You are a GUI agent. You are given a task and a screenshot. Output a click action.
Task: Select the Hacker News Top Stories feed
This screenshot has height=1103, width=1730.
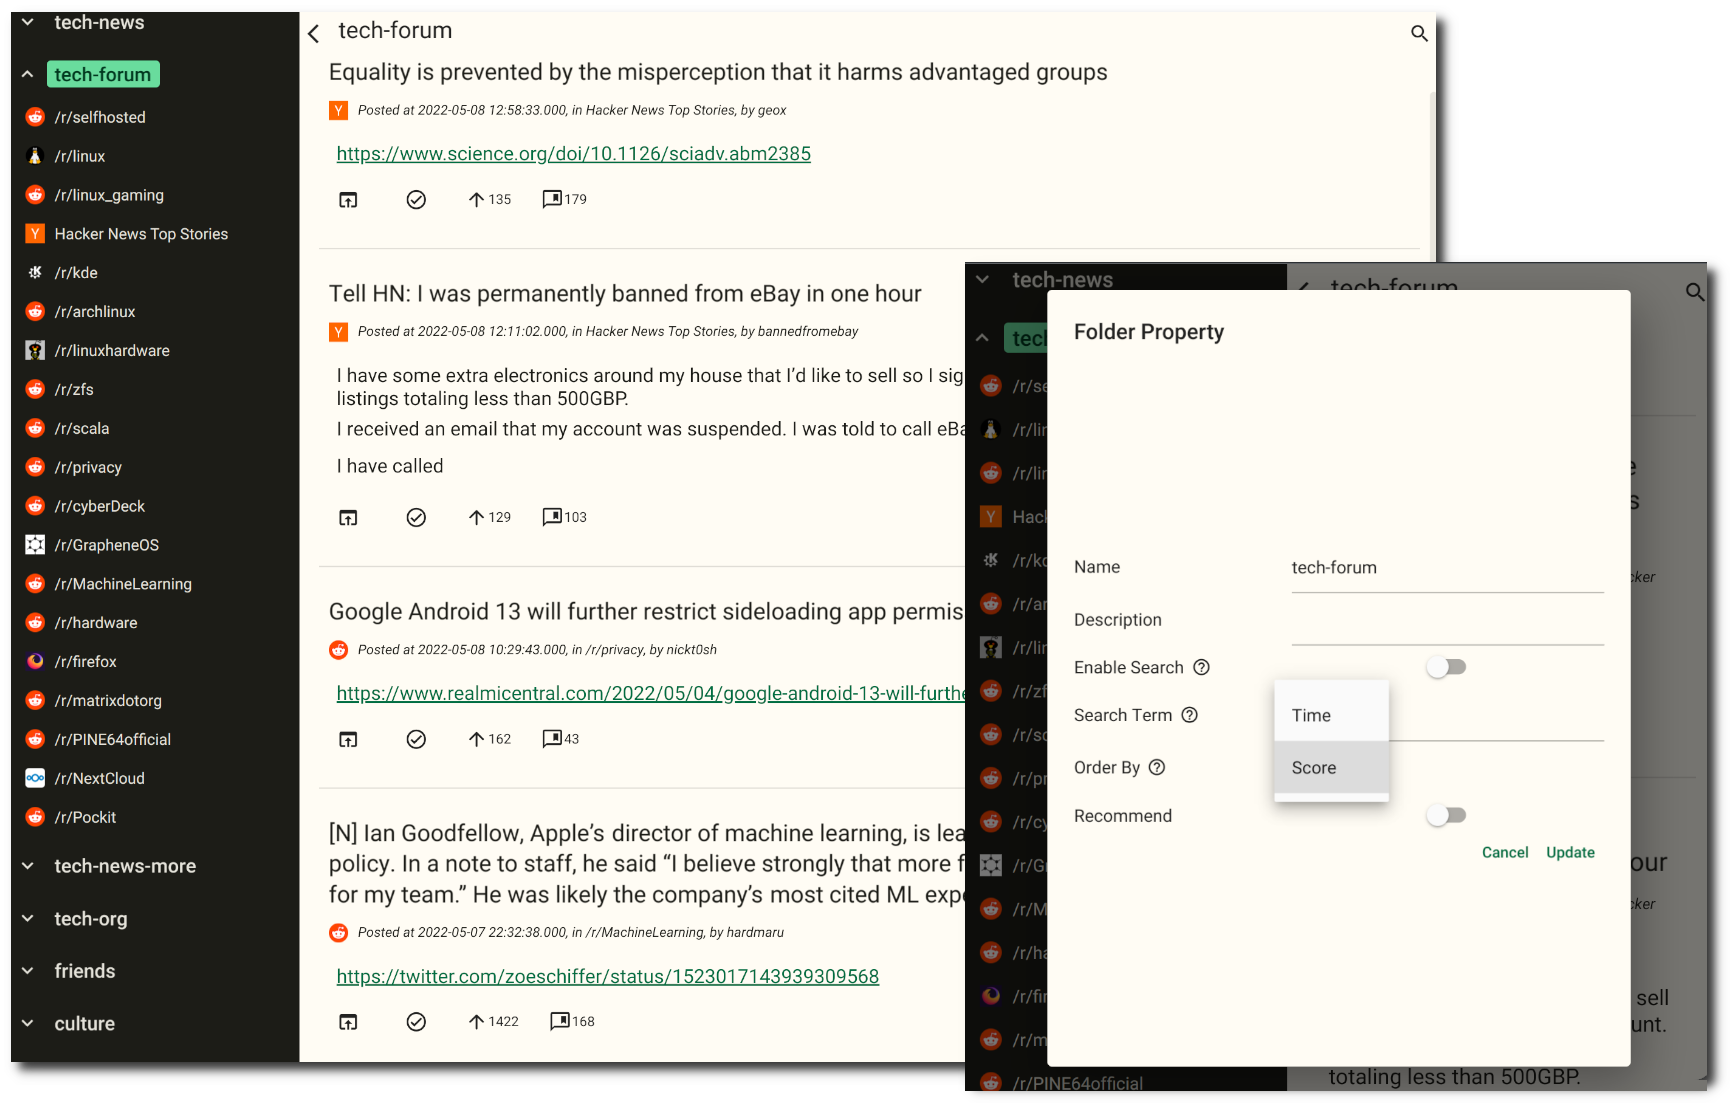pos(141,234)
